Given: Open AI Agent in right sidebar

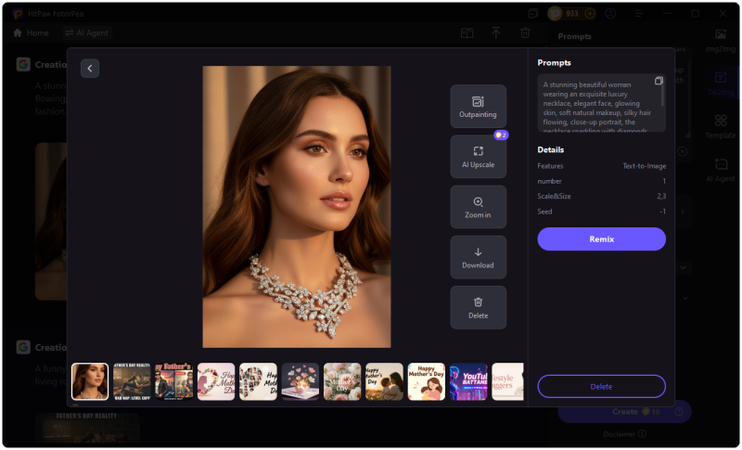Looking at the screenshot, I should (720, 170).
